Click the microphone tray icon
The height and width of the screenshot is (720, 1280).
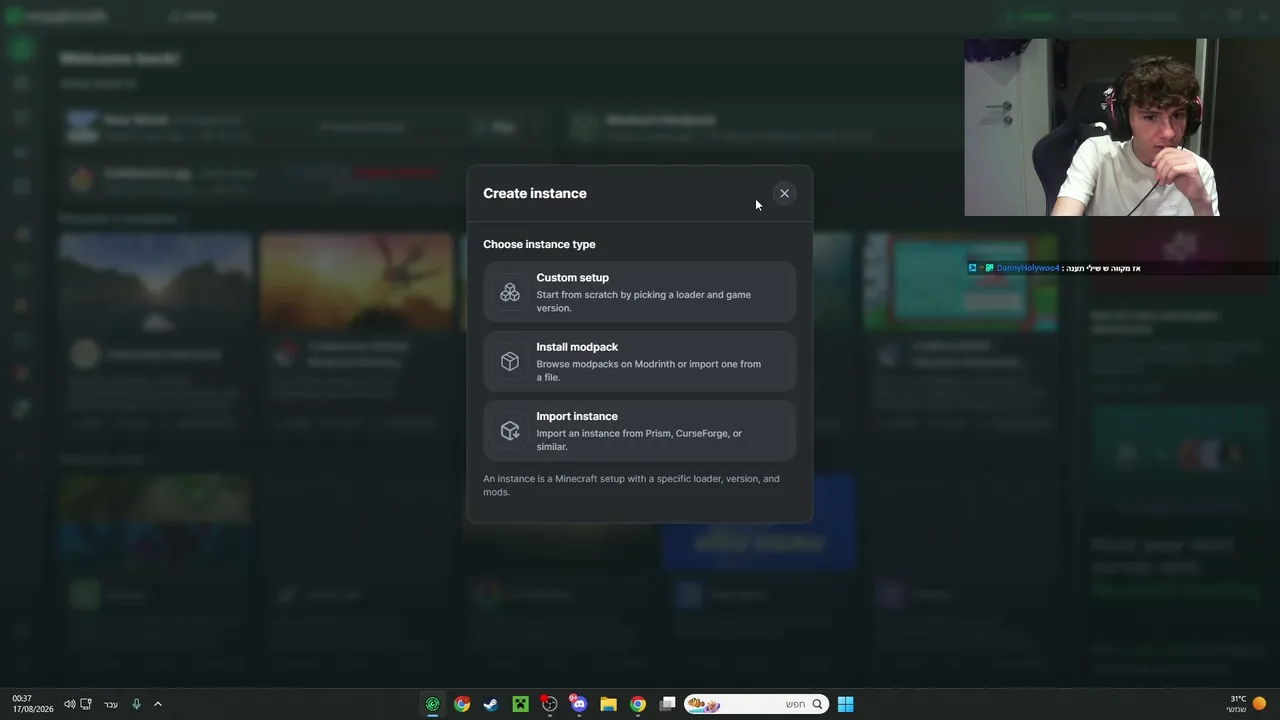(x=136, y=704)
